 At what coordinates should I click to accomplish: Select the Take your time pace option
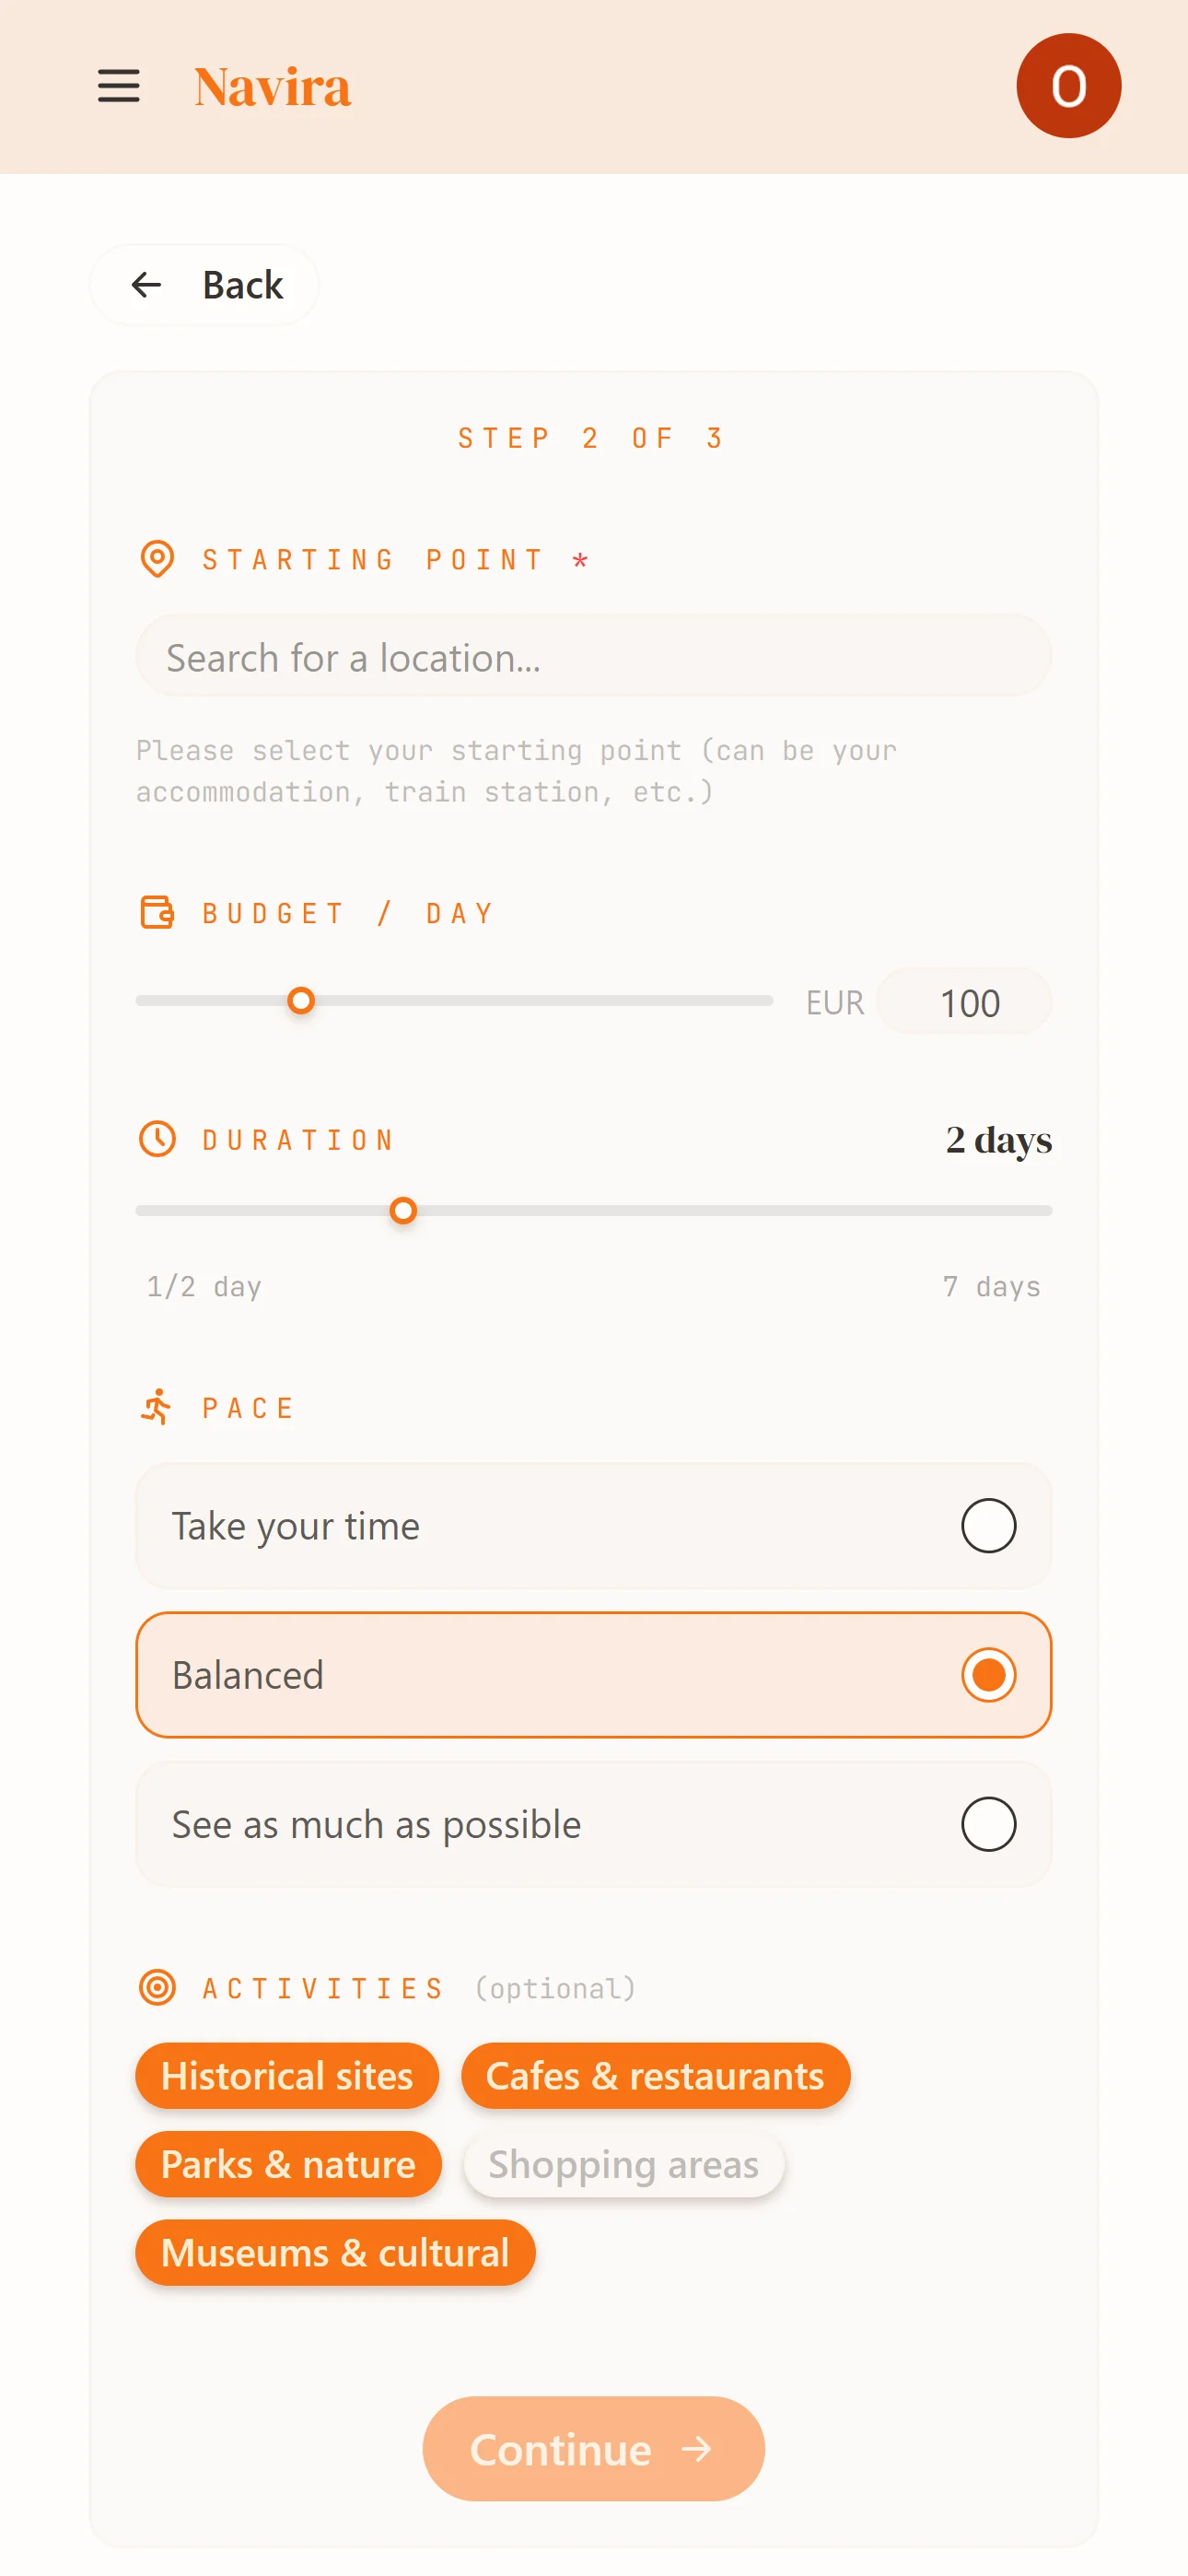pos(592,1525)
